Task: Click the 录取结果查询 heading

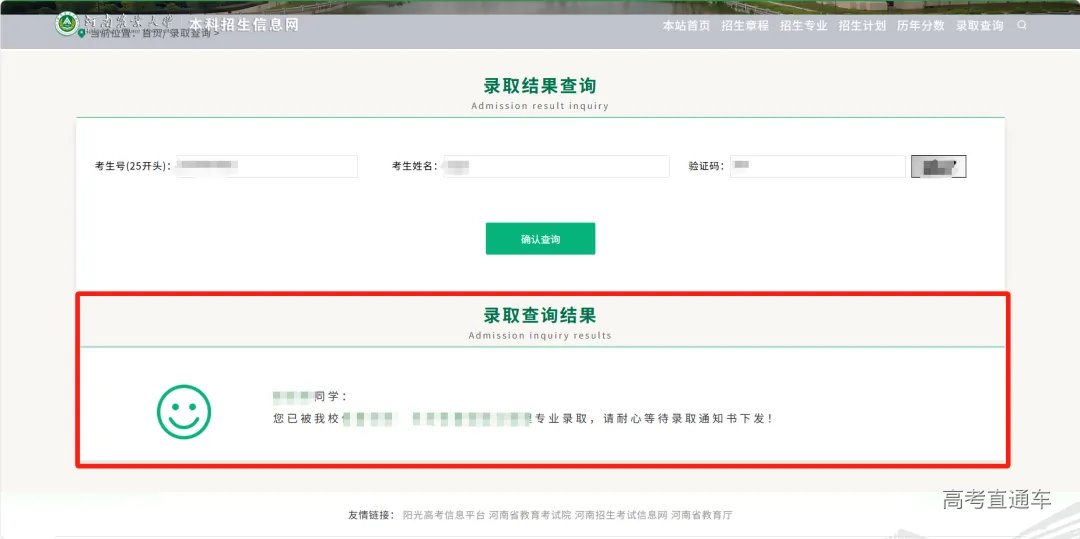Action: pos(540,86)
